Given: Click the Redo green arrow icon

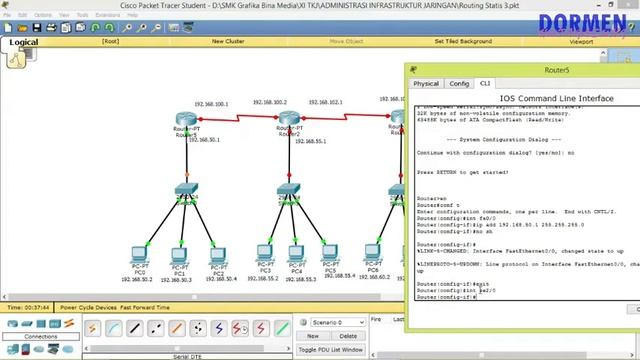Looking at the screenshot, I should (109, 28).
